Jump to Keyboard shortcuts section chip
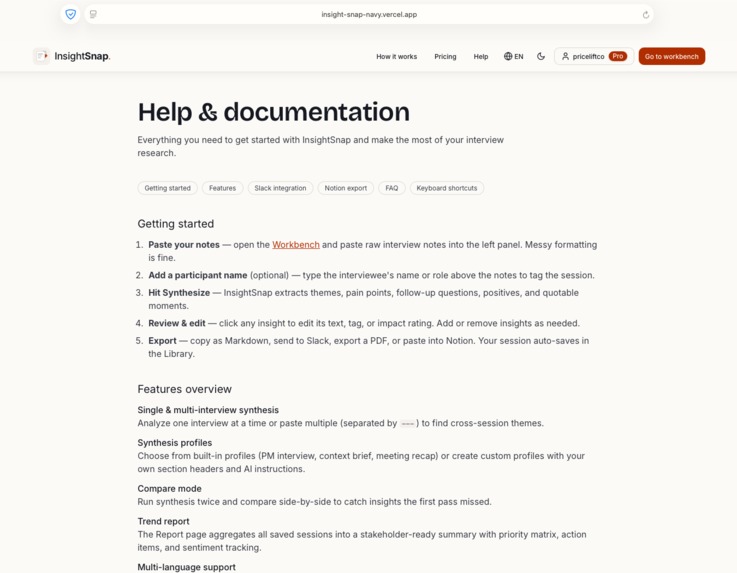Image resolution: width=737 pixels, height=573 pixels. click(447, 188)
